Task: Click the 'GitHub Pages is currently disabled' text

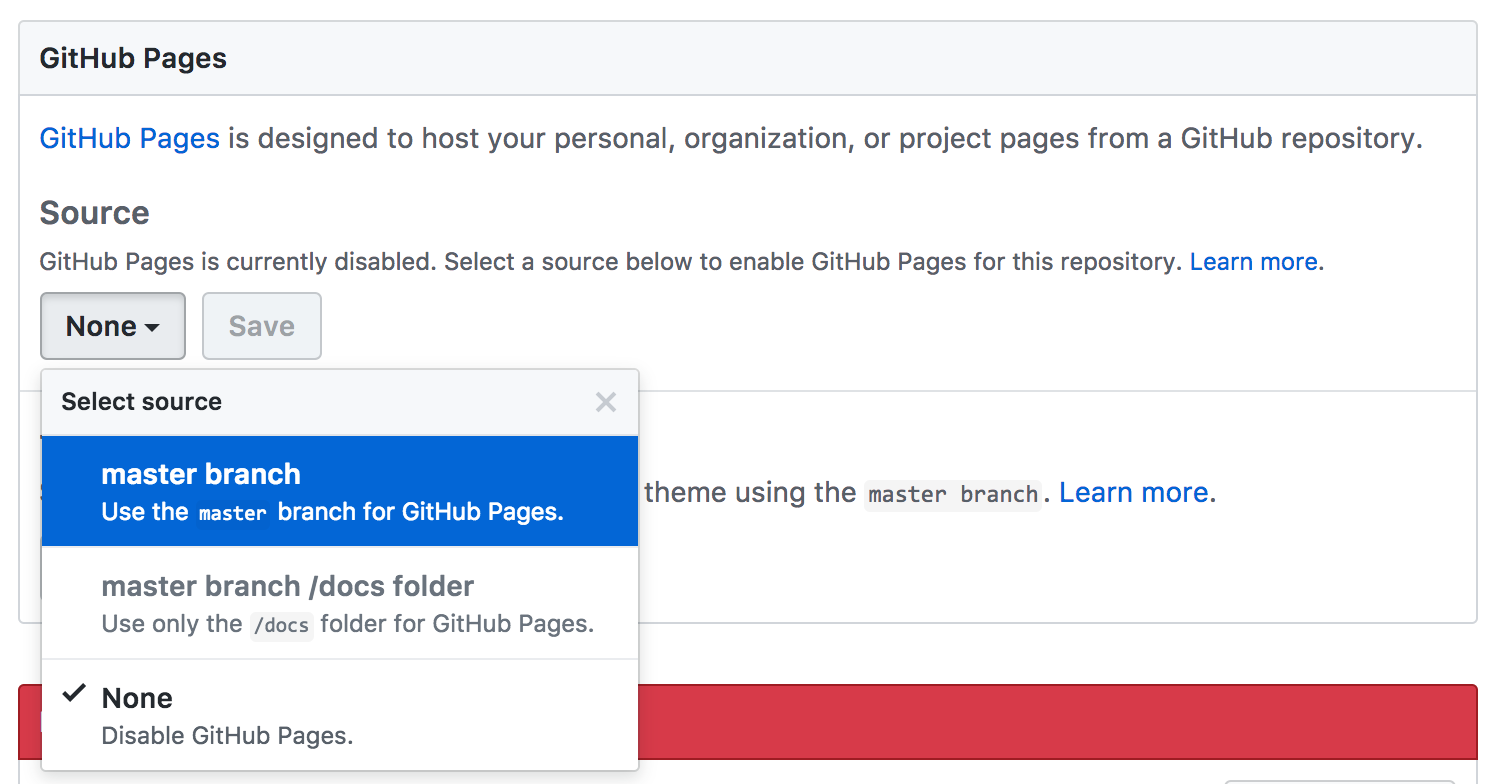Action: (238, 262)
